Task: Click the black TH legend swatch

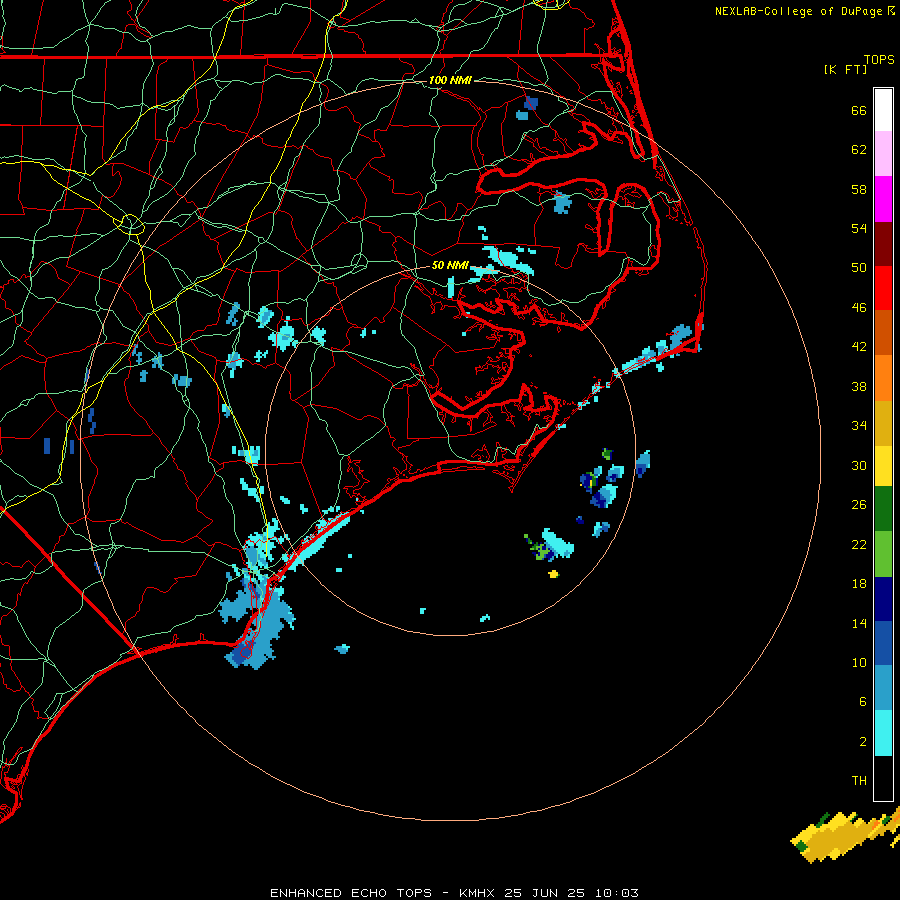Action: click(883, 778)
